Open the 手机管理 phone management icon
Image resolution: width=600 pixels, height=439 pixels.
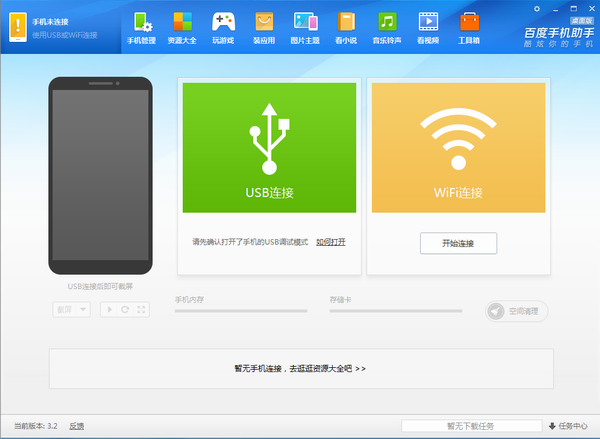tap(142, 22)
